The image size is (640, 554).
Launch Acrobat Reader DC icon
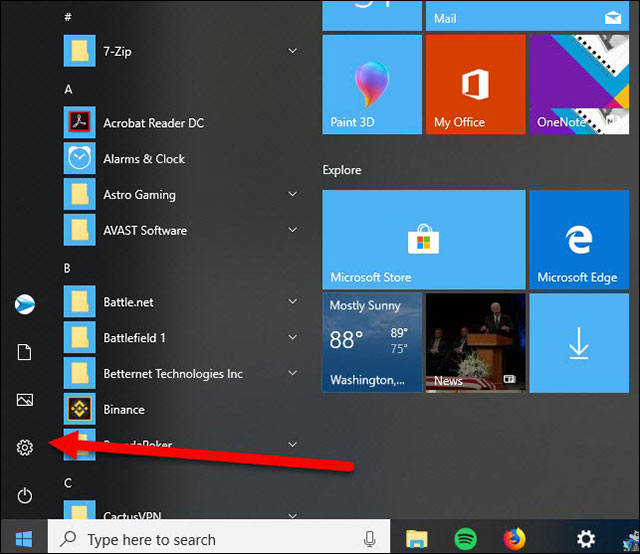[80, 122]
